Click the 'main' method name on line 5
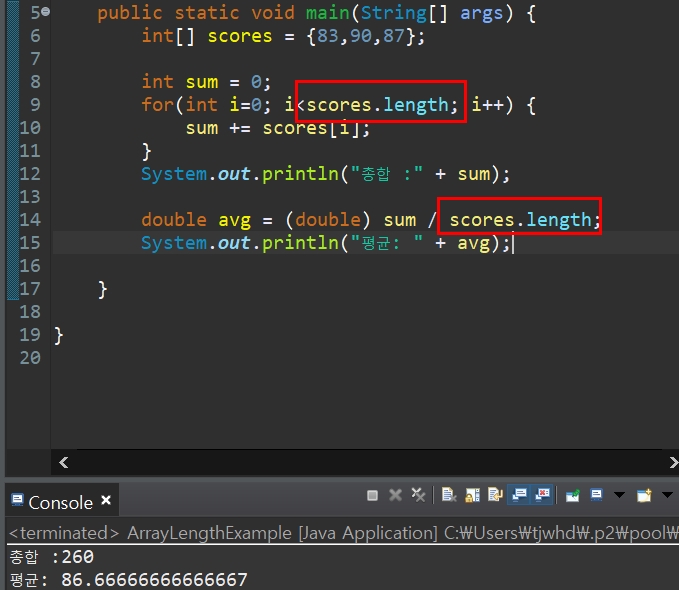 pyautogui.click(x=328, y=13)
